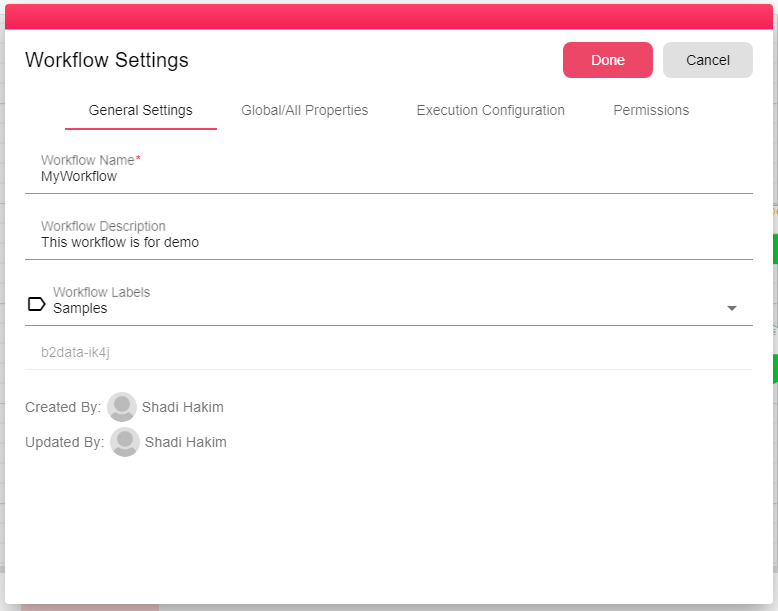Click the b2data-ik4j identifier field
The height and width of the screenshot is (611, 778).
pyautogui.click(x=389, y=352)
